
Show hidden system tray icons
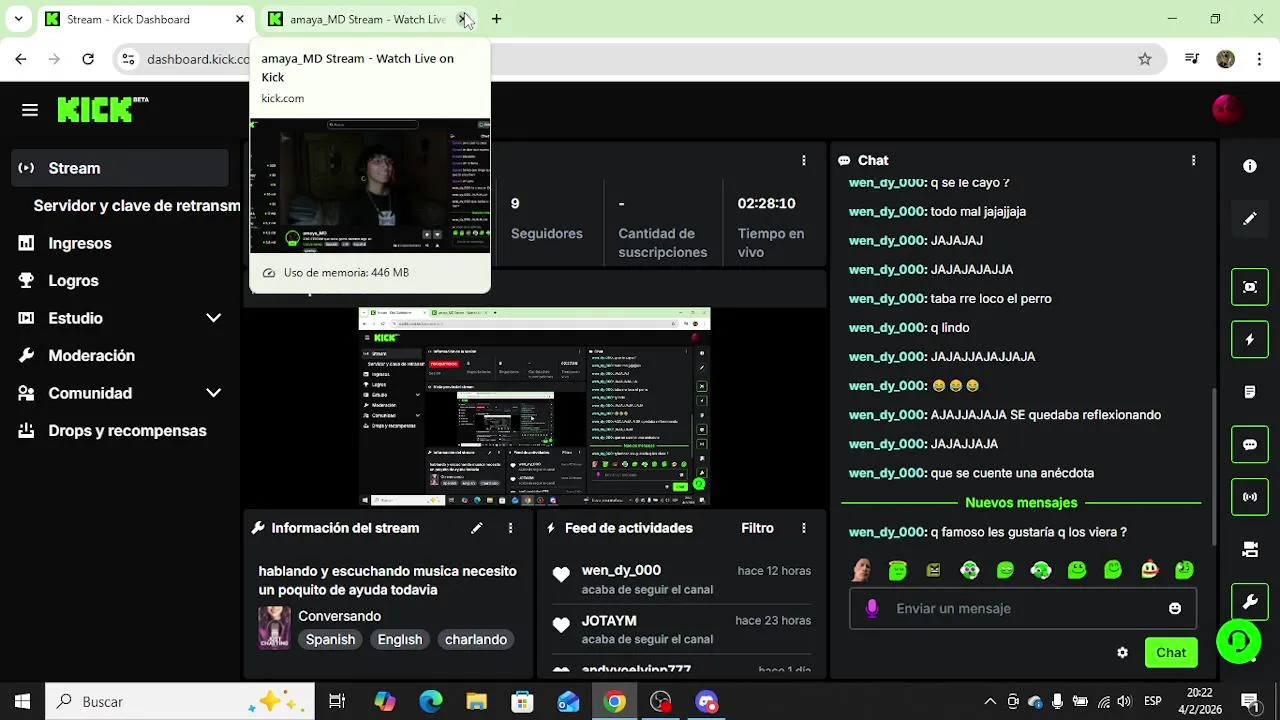pos(990,702)
